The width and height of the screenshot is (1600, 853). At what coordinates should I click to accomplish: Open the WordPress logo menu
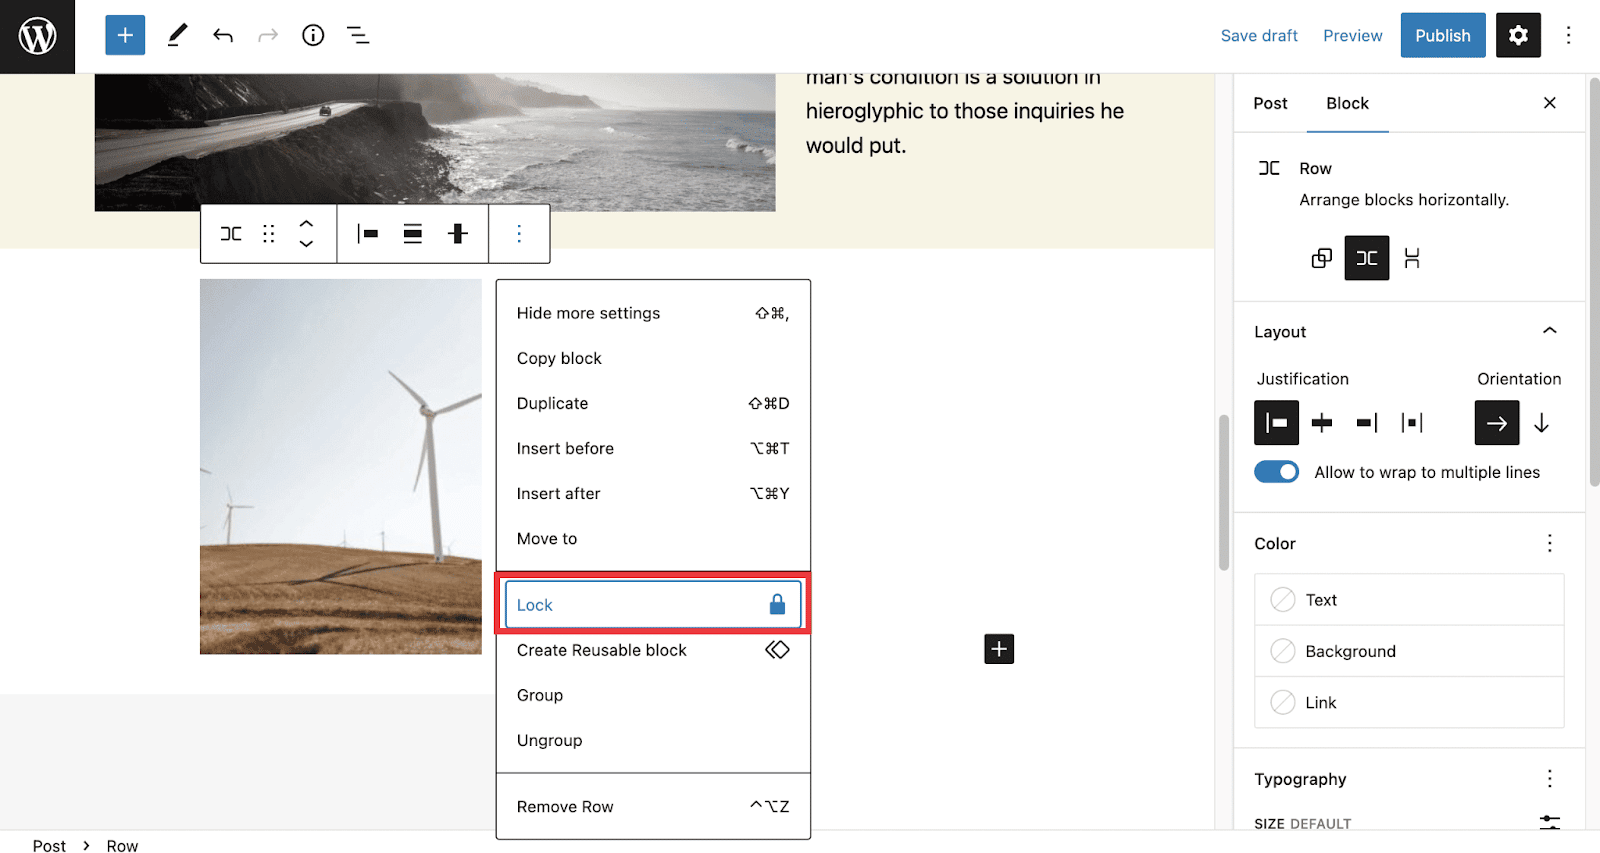click(37, 36)
